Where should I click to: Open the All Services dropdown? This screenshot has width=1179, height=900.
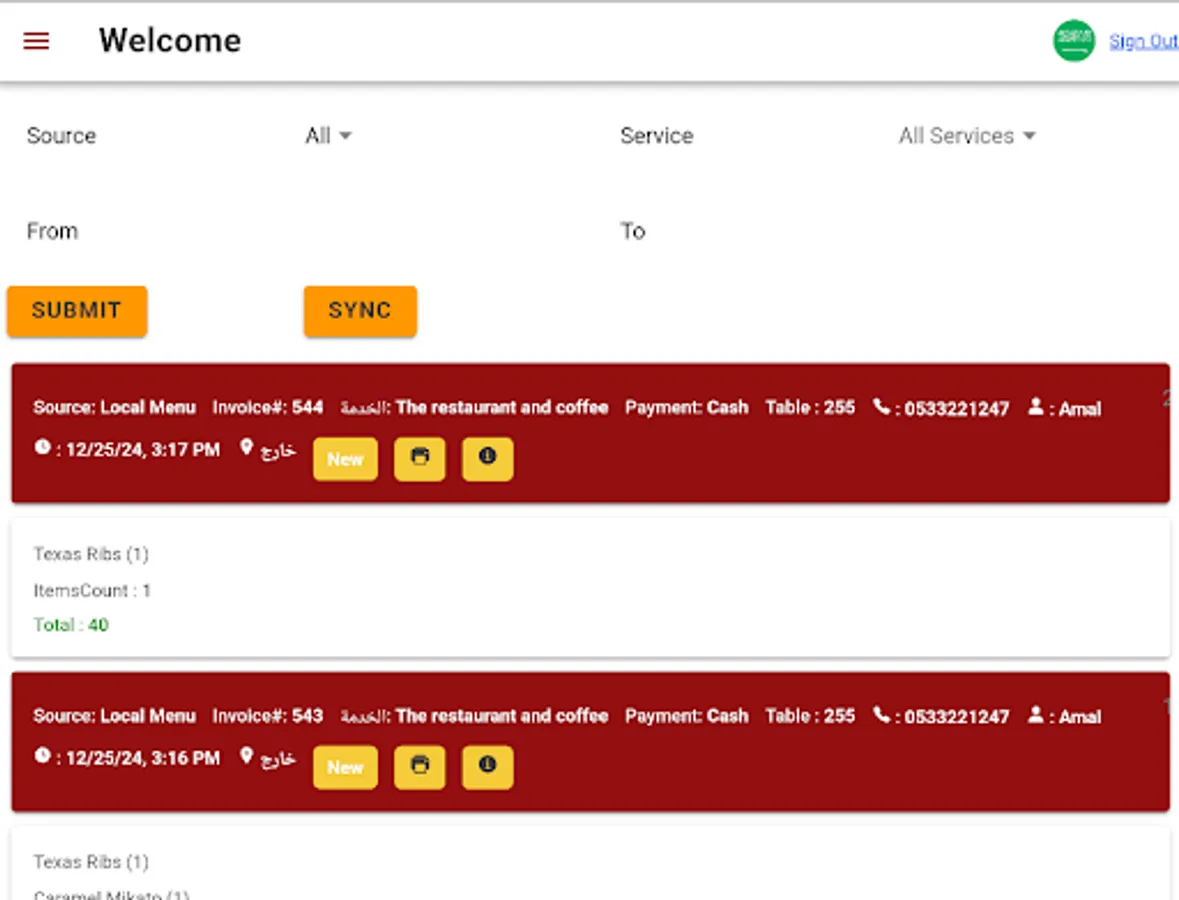pos(967,135)
